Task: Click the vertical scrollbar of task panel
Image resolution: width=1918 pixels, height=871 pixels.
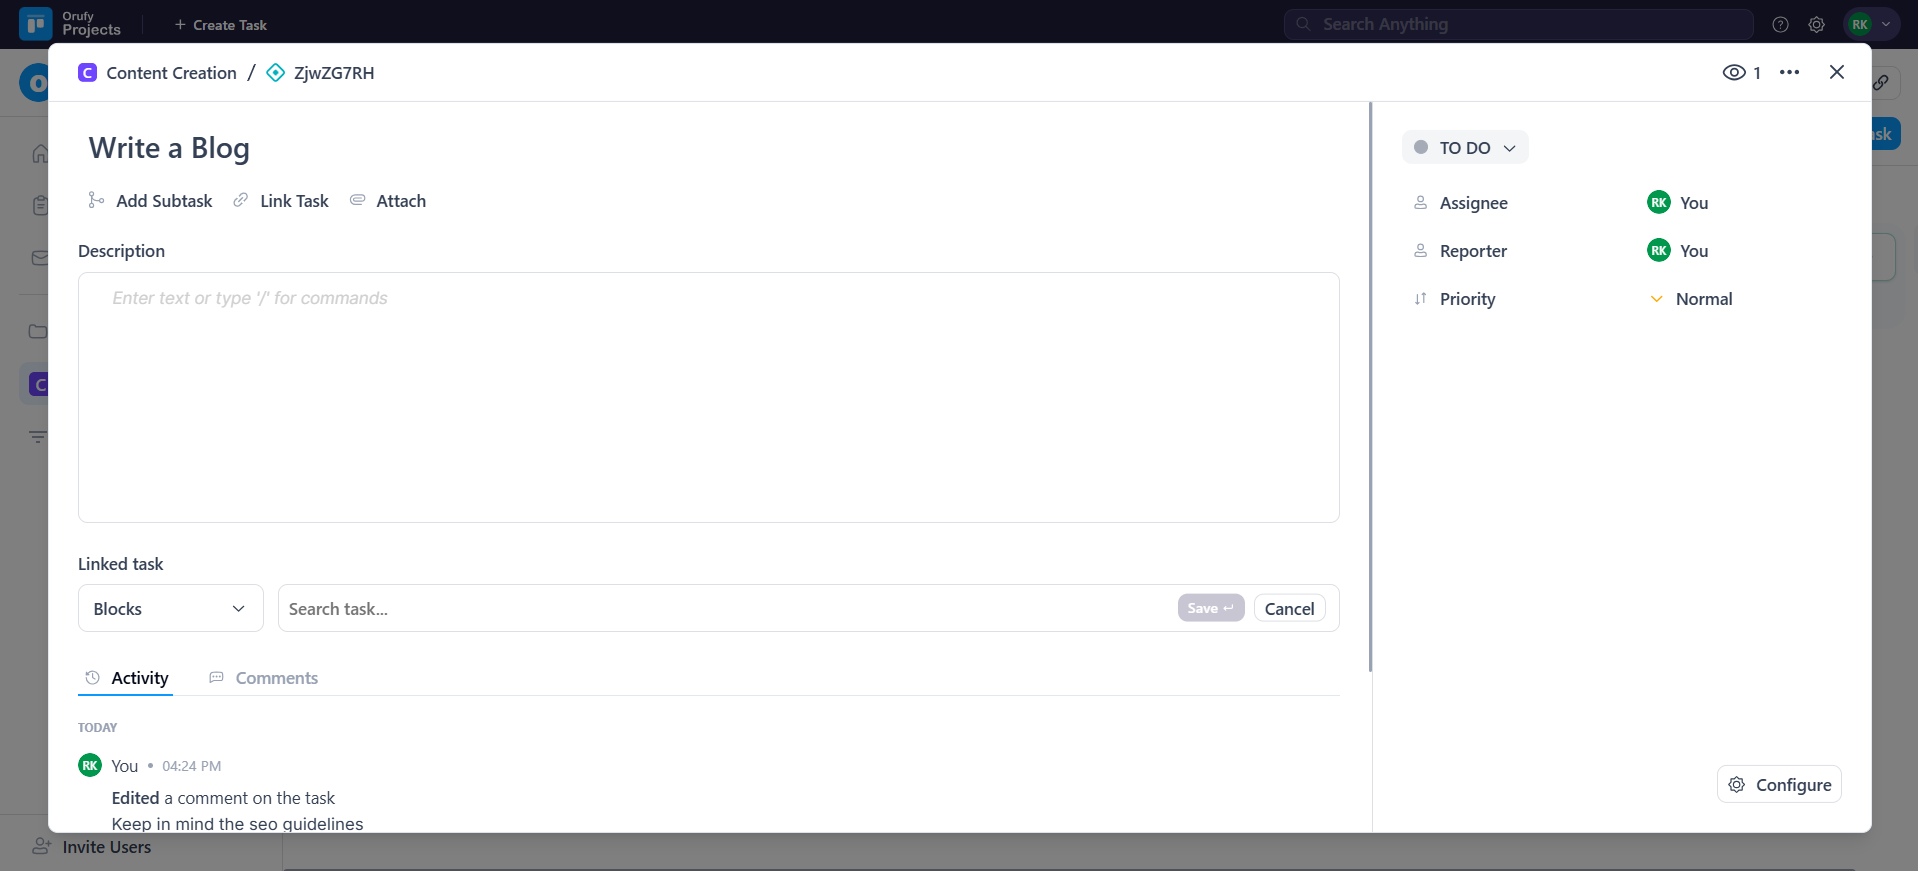Action: (1370, 390)
